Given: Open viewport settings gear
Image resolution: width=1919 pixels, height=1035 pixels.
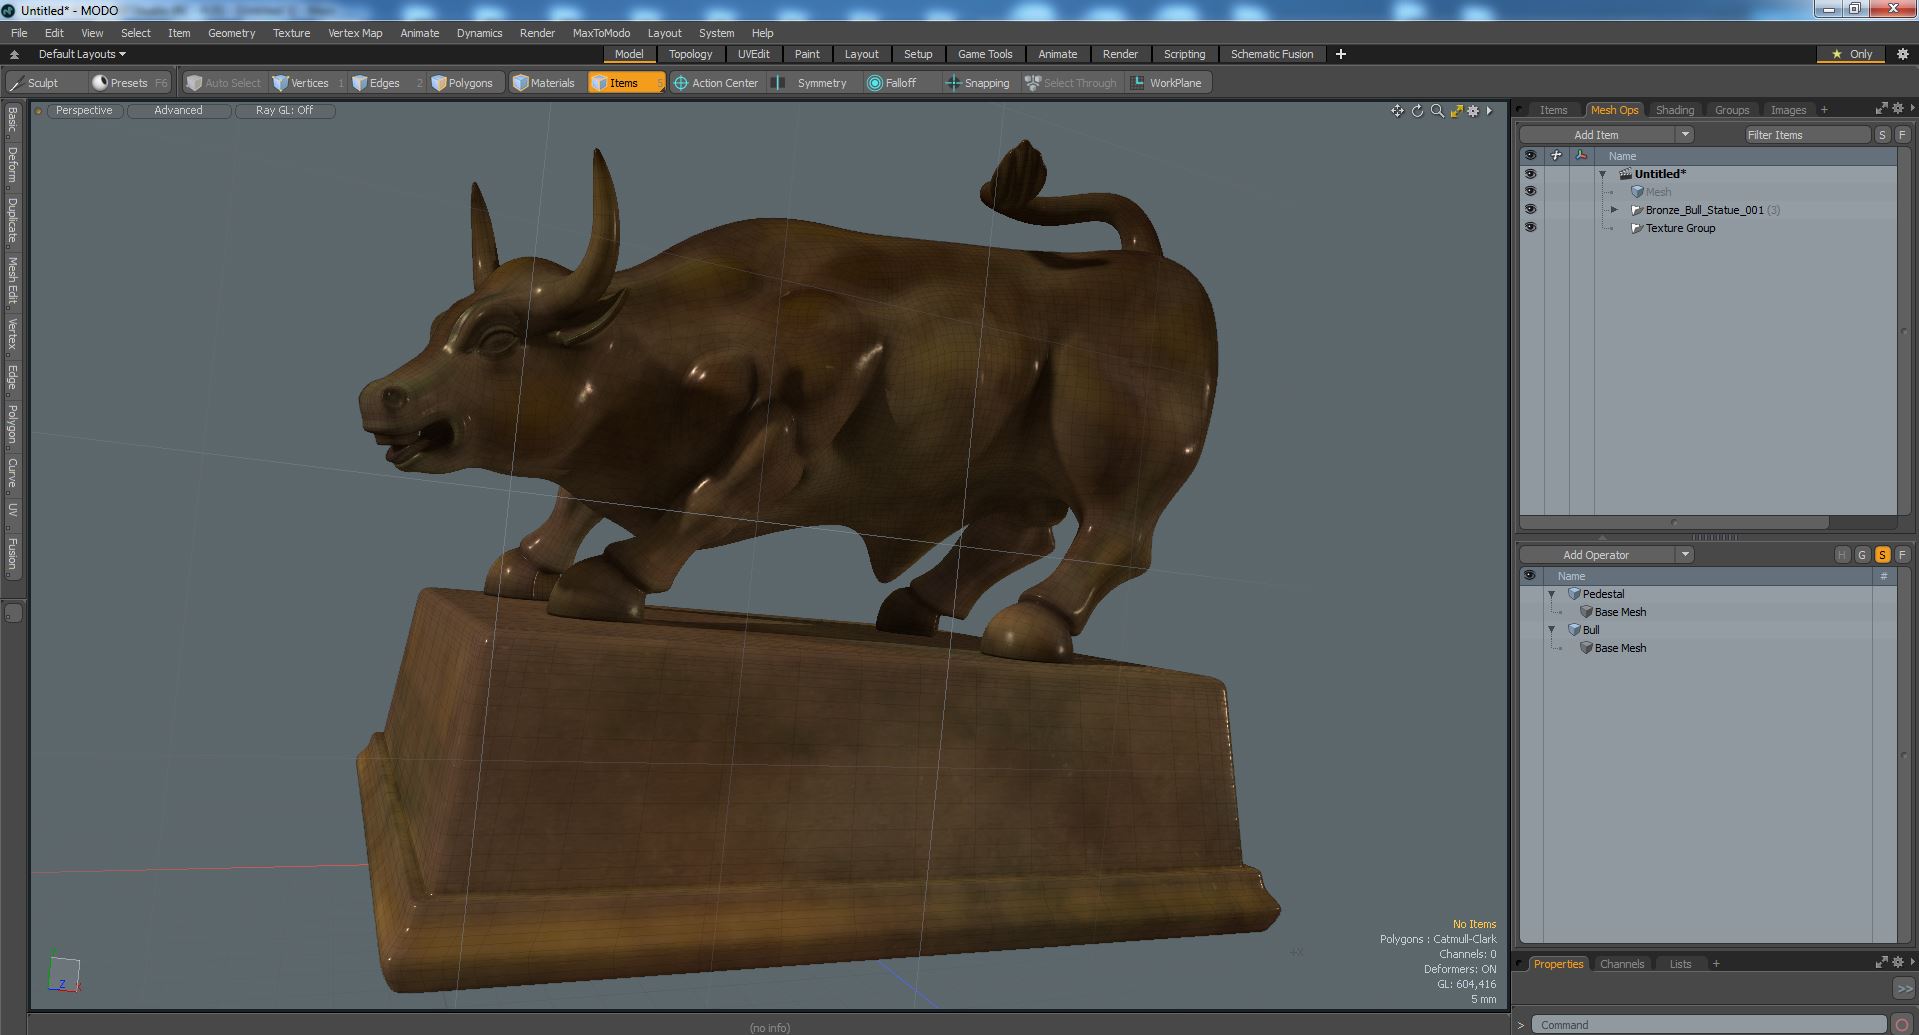Looking at the screenshot, I should (1473, 111).
